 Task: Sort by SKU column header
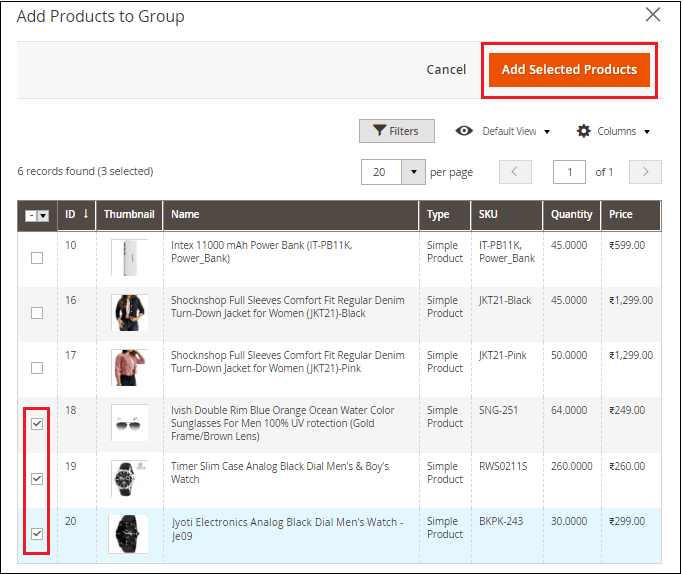[507, 214]
